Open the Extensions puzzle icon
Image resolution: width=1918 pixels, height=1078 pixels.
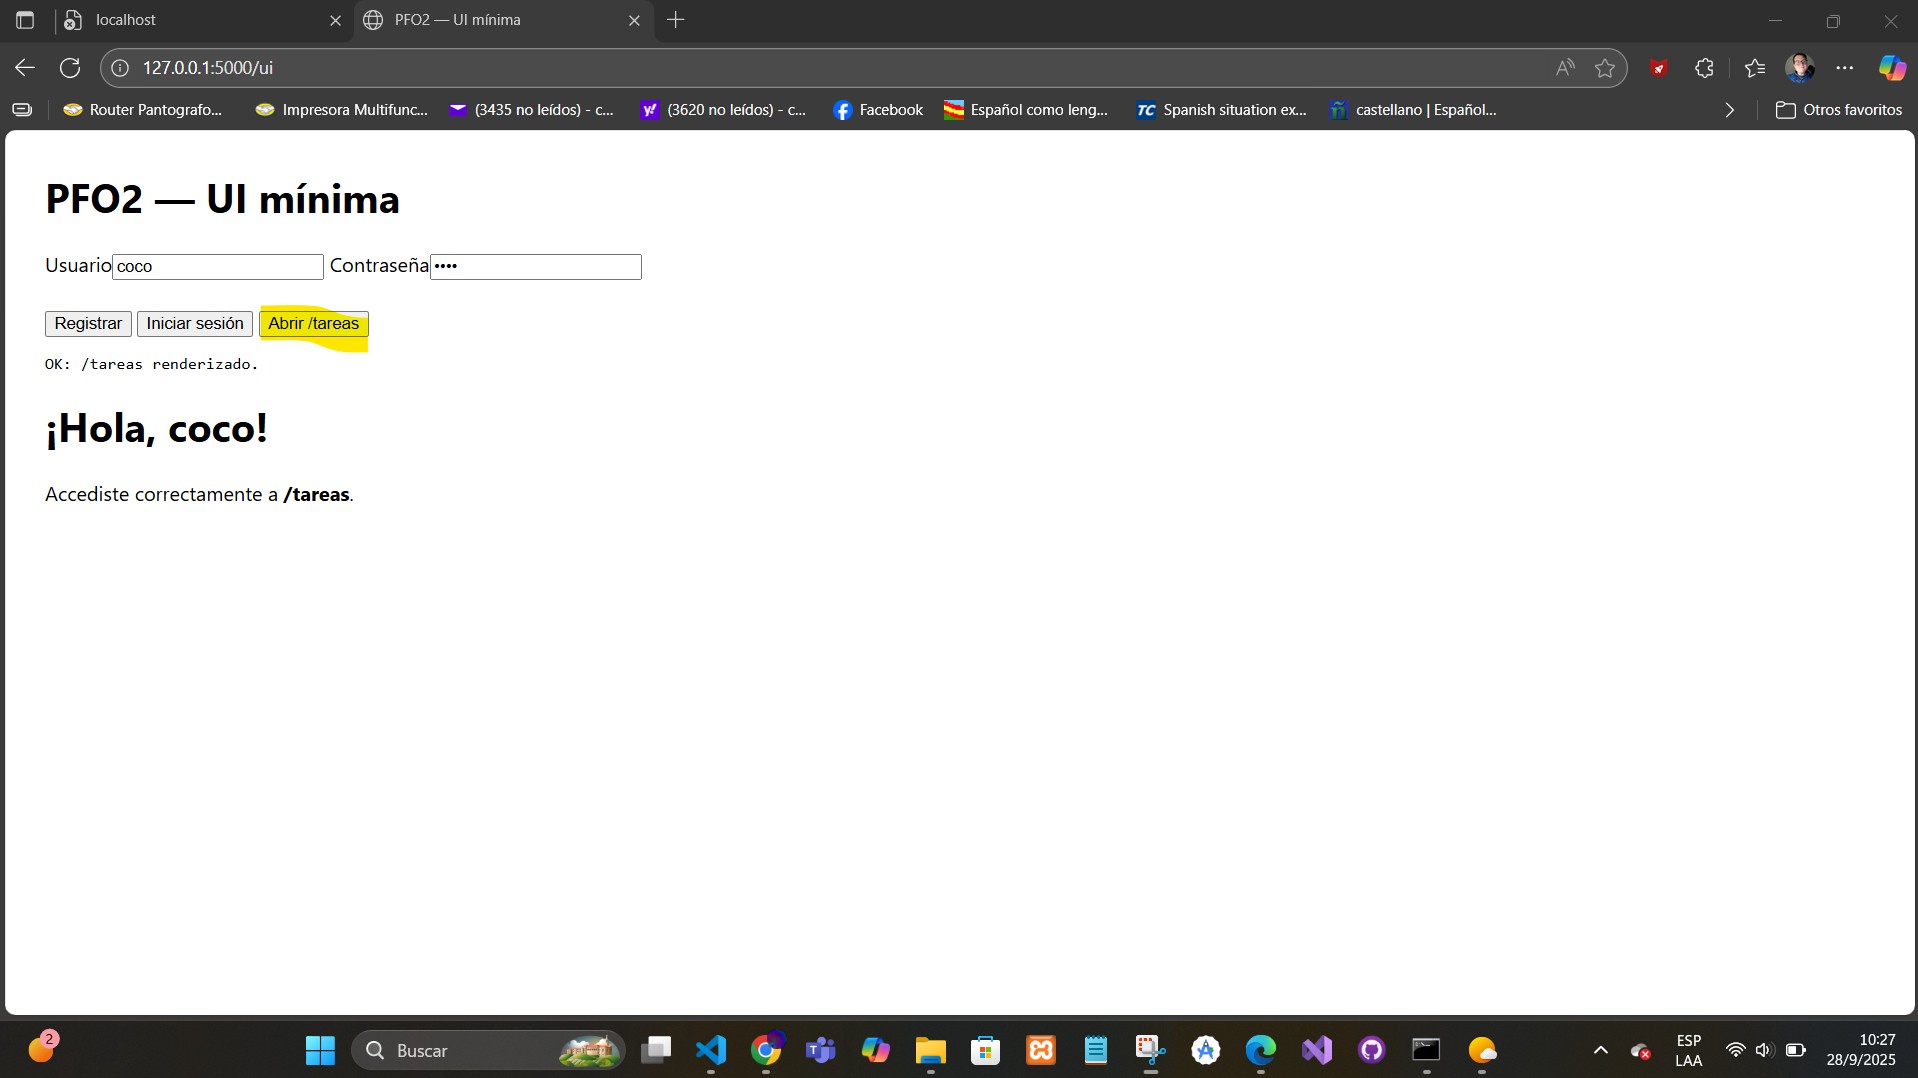[x=1705, y=68]
